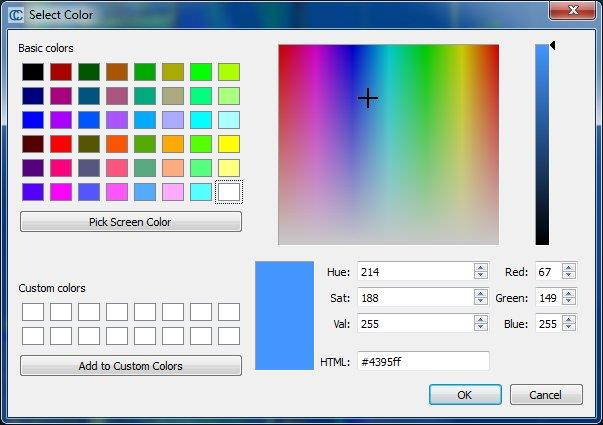Select the yellow-green swatch ending first row

coord(229,72)
